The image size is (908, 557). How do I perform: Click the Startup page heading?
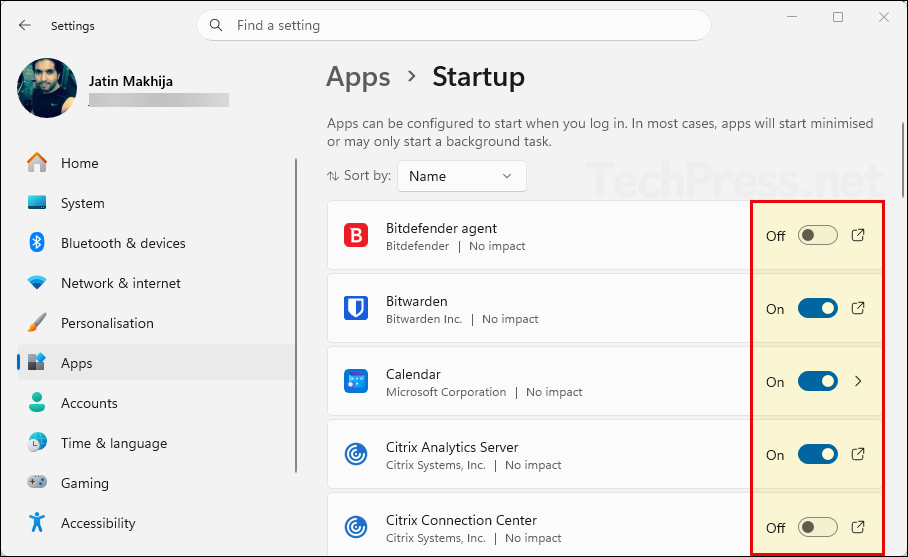coord(478,76)
